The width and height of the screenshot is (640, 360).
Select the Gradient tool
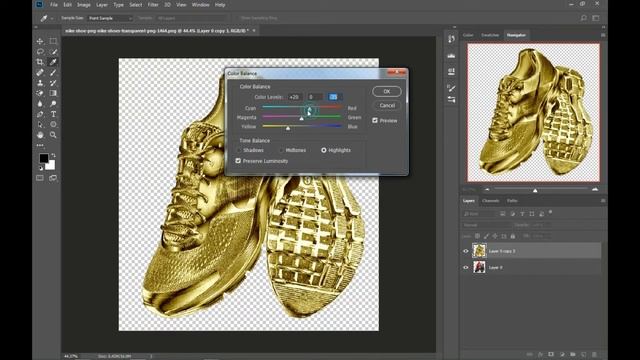[x=53, y=93]
